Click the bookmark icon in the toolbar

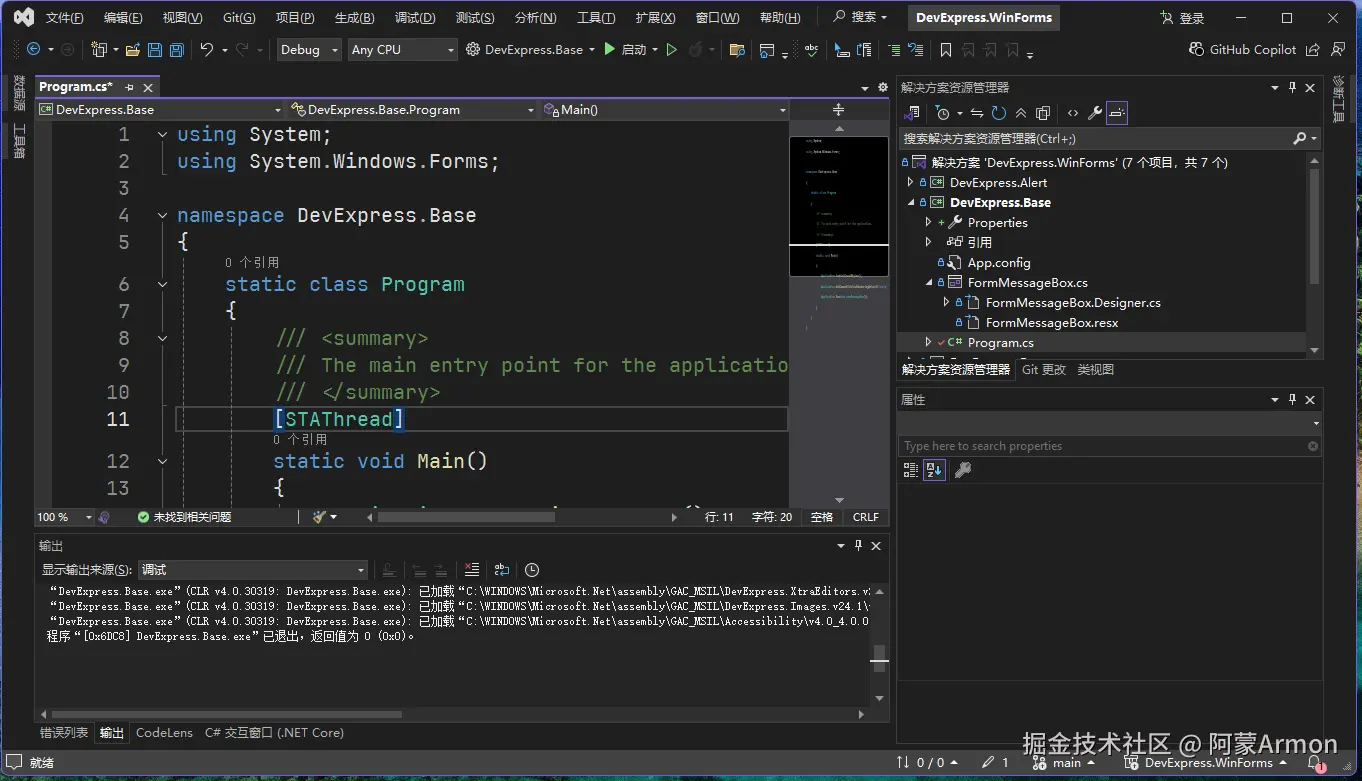946,50
